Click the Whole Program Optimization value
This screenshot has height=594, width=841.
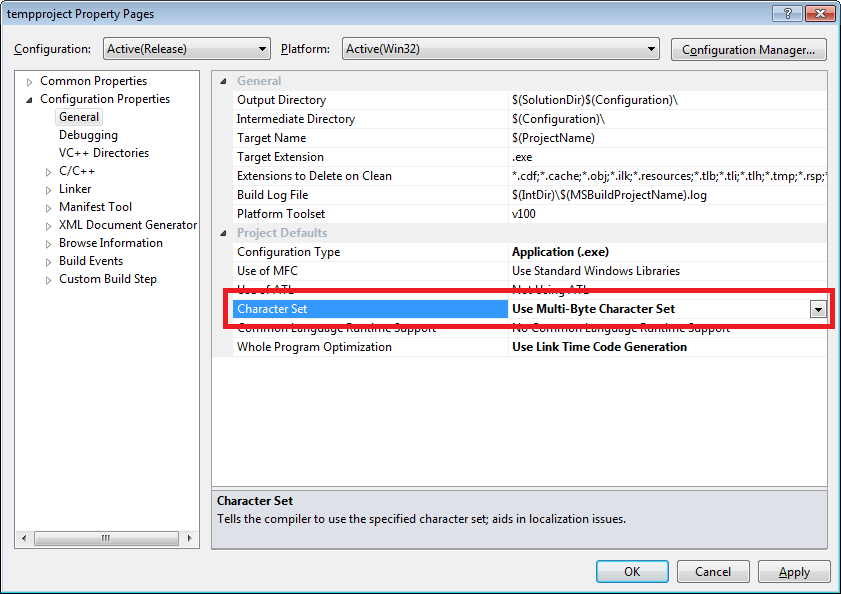pyautogui.click(x=599, y=347)
